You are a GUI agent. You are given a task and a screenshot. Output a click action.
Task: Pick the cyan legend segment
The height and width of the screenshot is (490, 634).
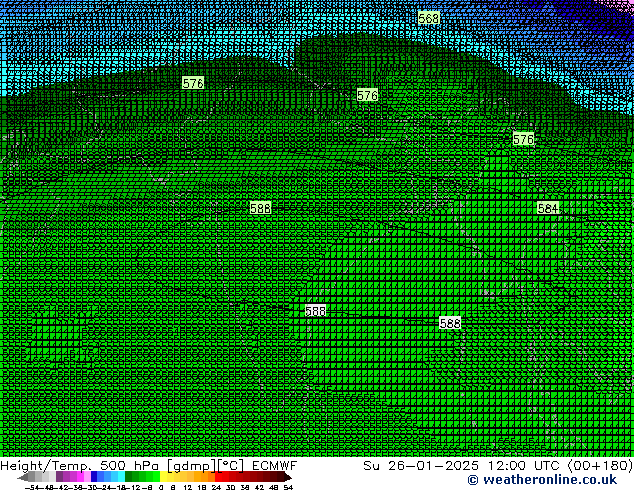click(121, 476)
